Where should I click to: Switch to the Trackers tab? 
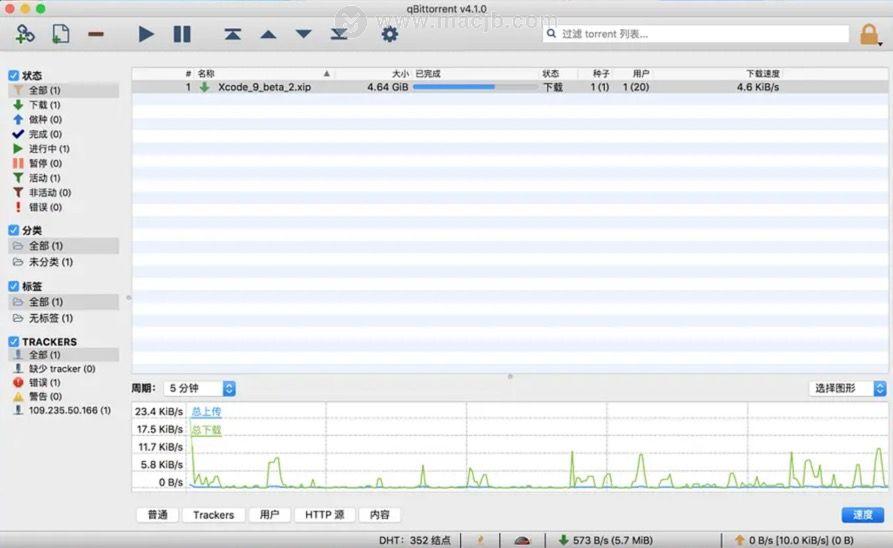pos(214,515)
